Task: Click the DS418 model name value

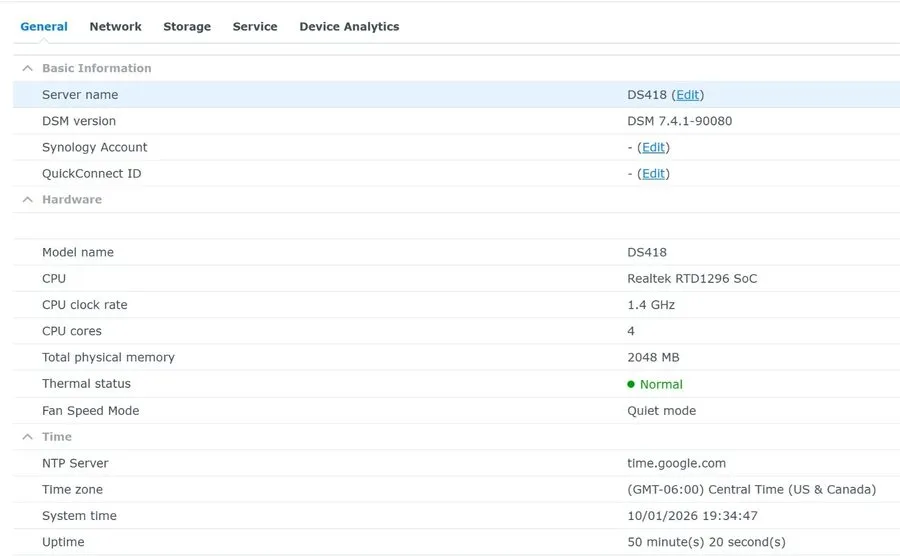Action: tap(647, 252)
